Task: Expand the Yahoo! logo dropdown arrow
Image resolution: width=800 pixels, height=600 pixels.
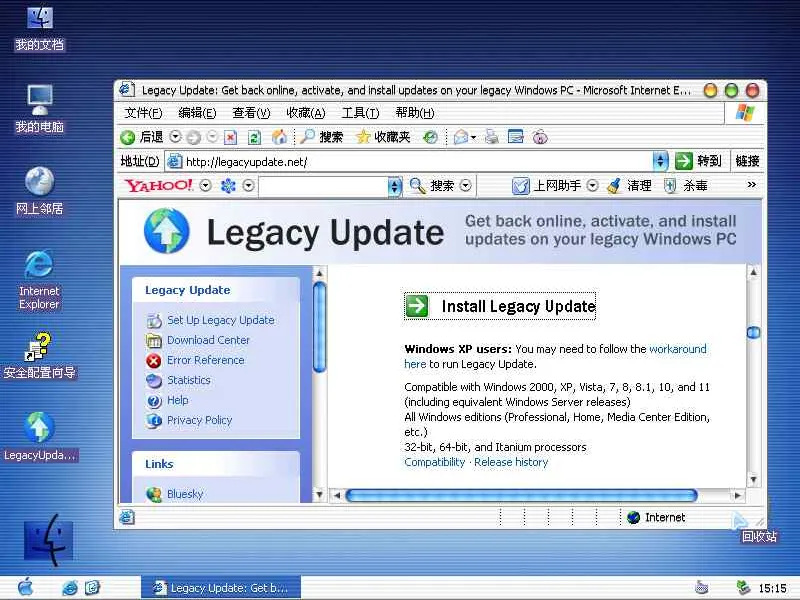Action: pyautogui.click(x=205, y=185)
